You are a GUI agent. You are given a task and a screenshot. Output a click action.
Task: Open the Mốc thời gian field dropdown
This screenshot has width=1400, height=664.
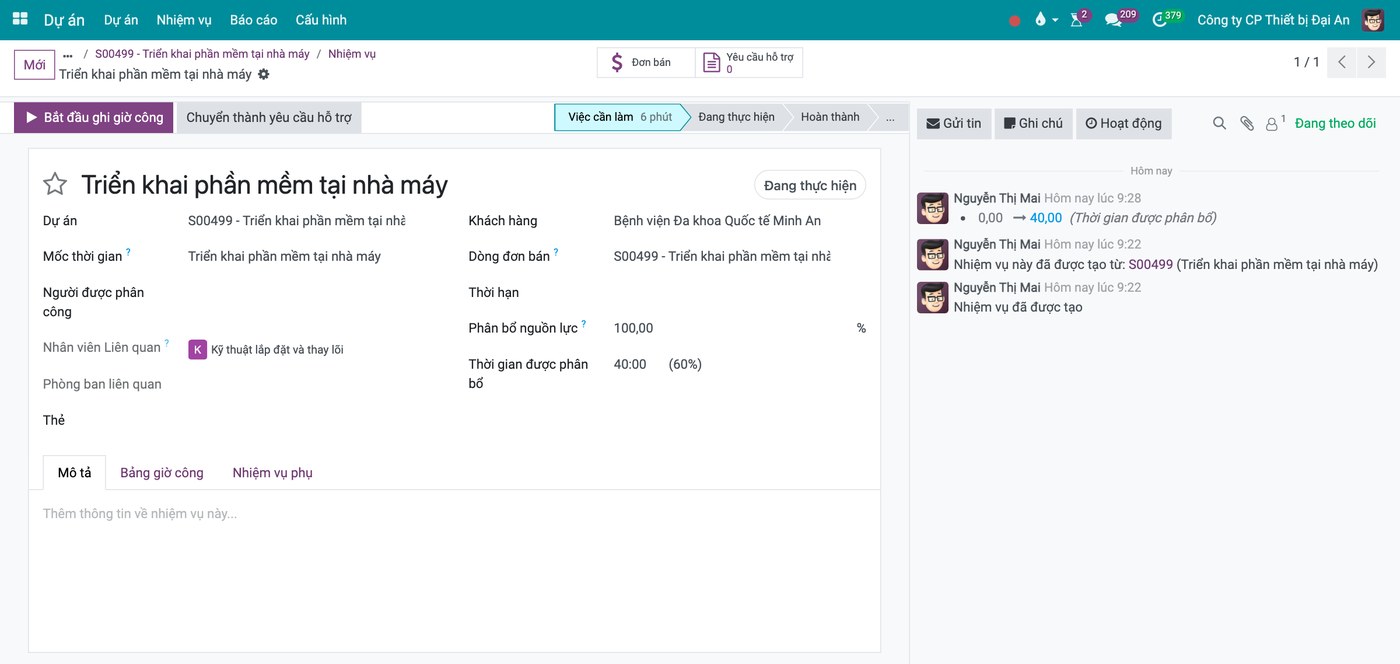[x=297, y=256]
